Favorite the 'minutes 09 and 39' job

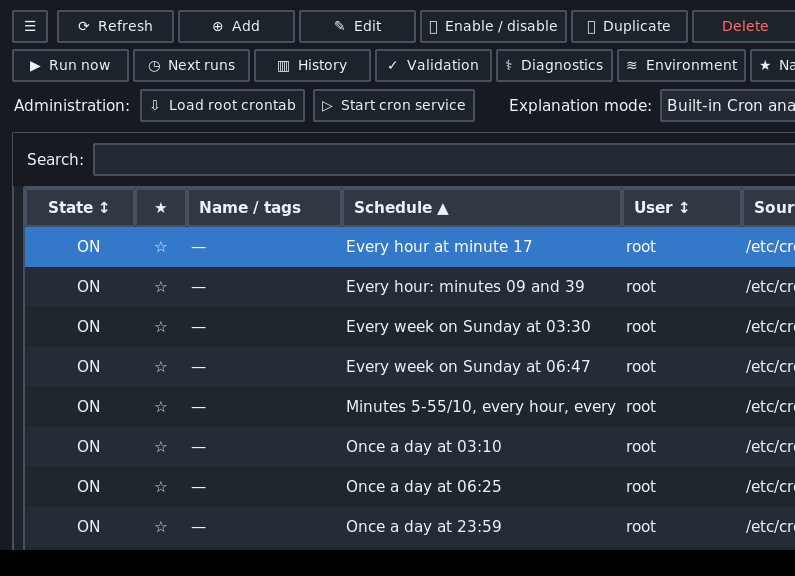(x=161, y=287)
